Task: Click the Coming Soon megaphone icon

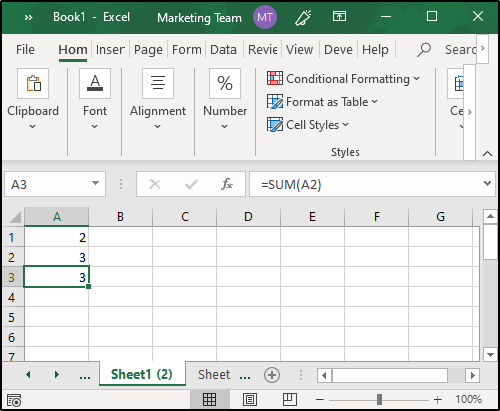Action: coord(303,17)
